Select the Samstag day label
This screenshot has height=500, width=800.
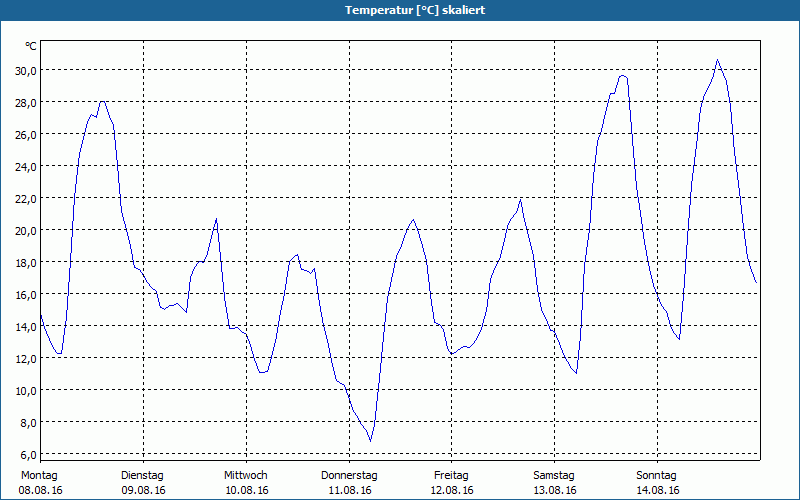[x=554, y=476]
